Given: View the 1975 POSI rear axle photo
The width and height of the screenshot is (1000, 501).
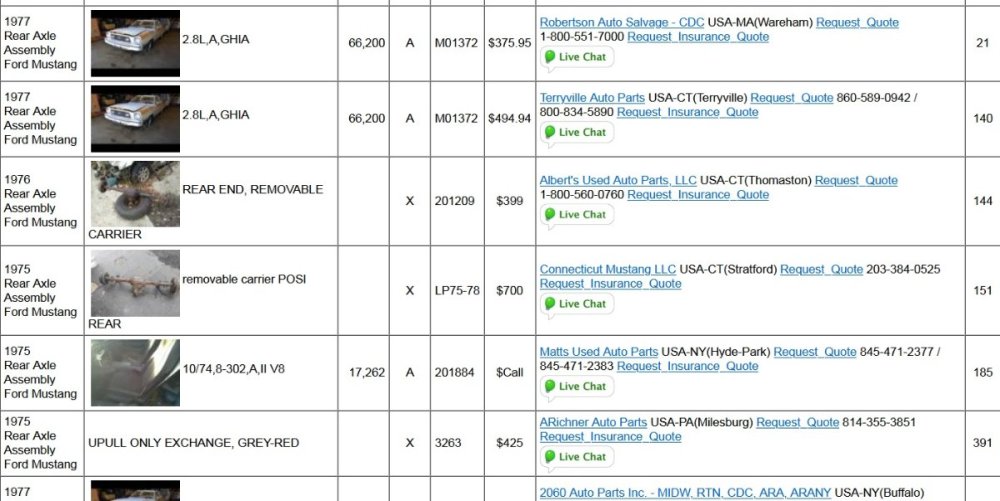Looking at the screenshot, I should pos(135,283).
